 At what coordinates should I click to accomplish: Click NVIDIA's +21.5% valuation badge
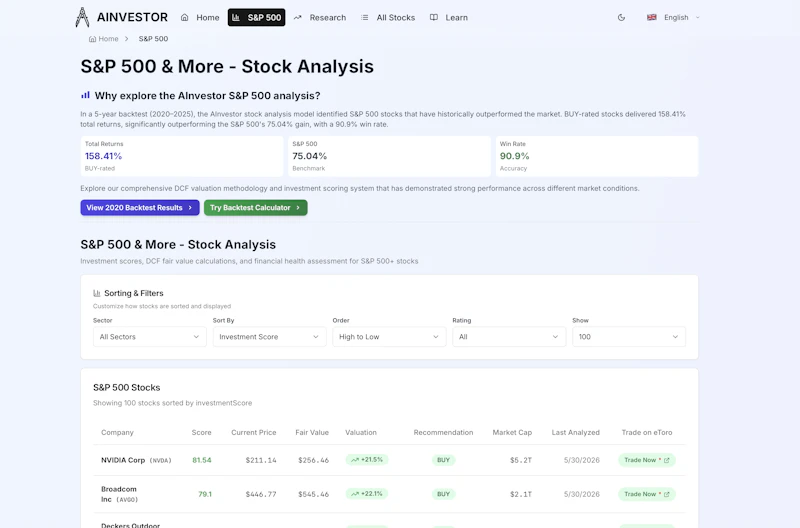(367, 460)
